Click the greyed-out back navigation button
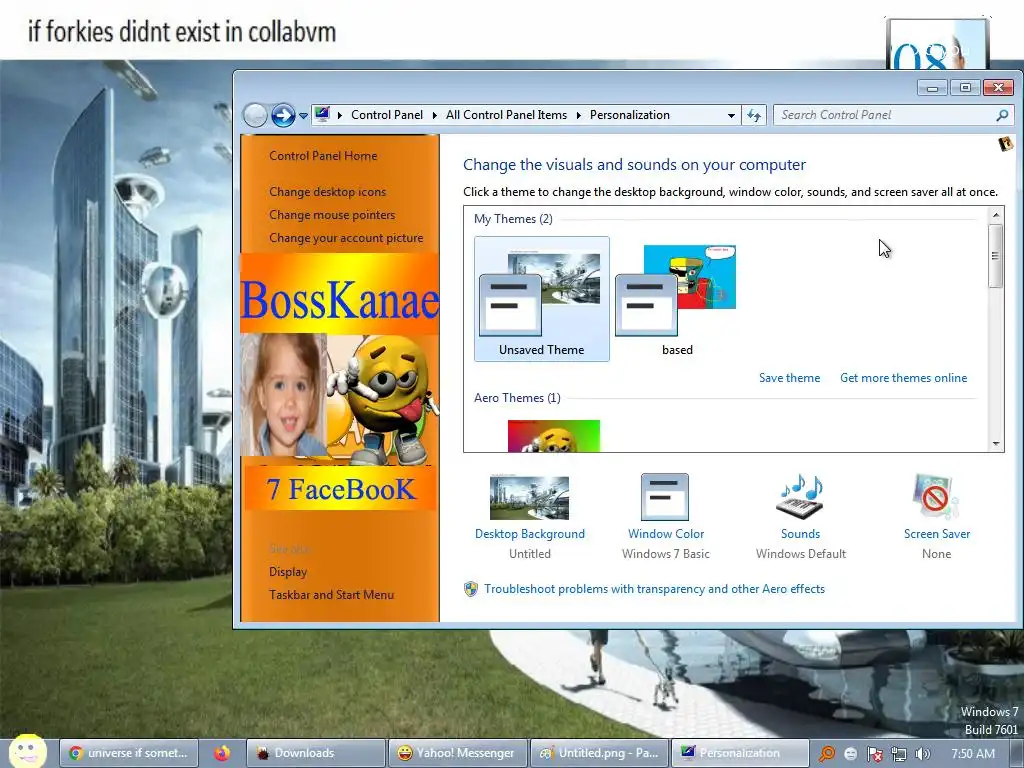The height and width of the screenshot is (768, 1024). click(x=255, y=116)
